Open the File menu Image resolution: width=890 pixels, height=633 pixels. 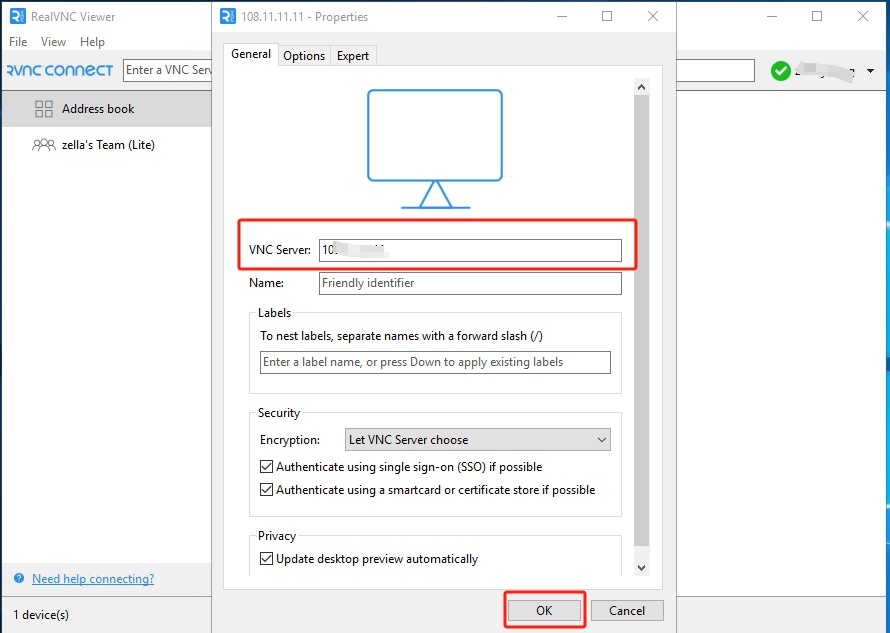[18, 42]
